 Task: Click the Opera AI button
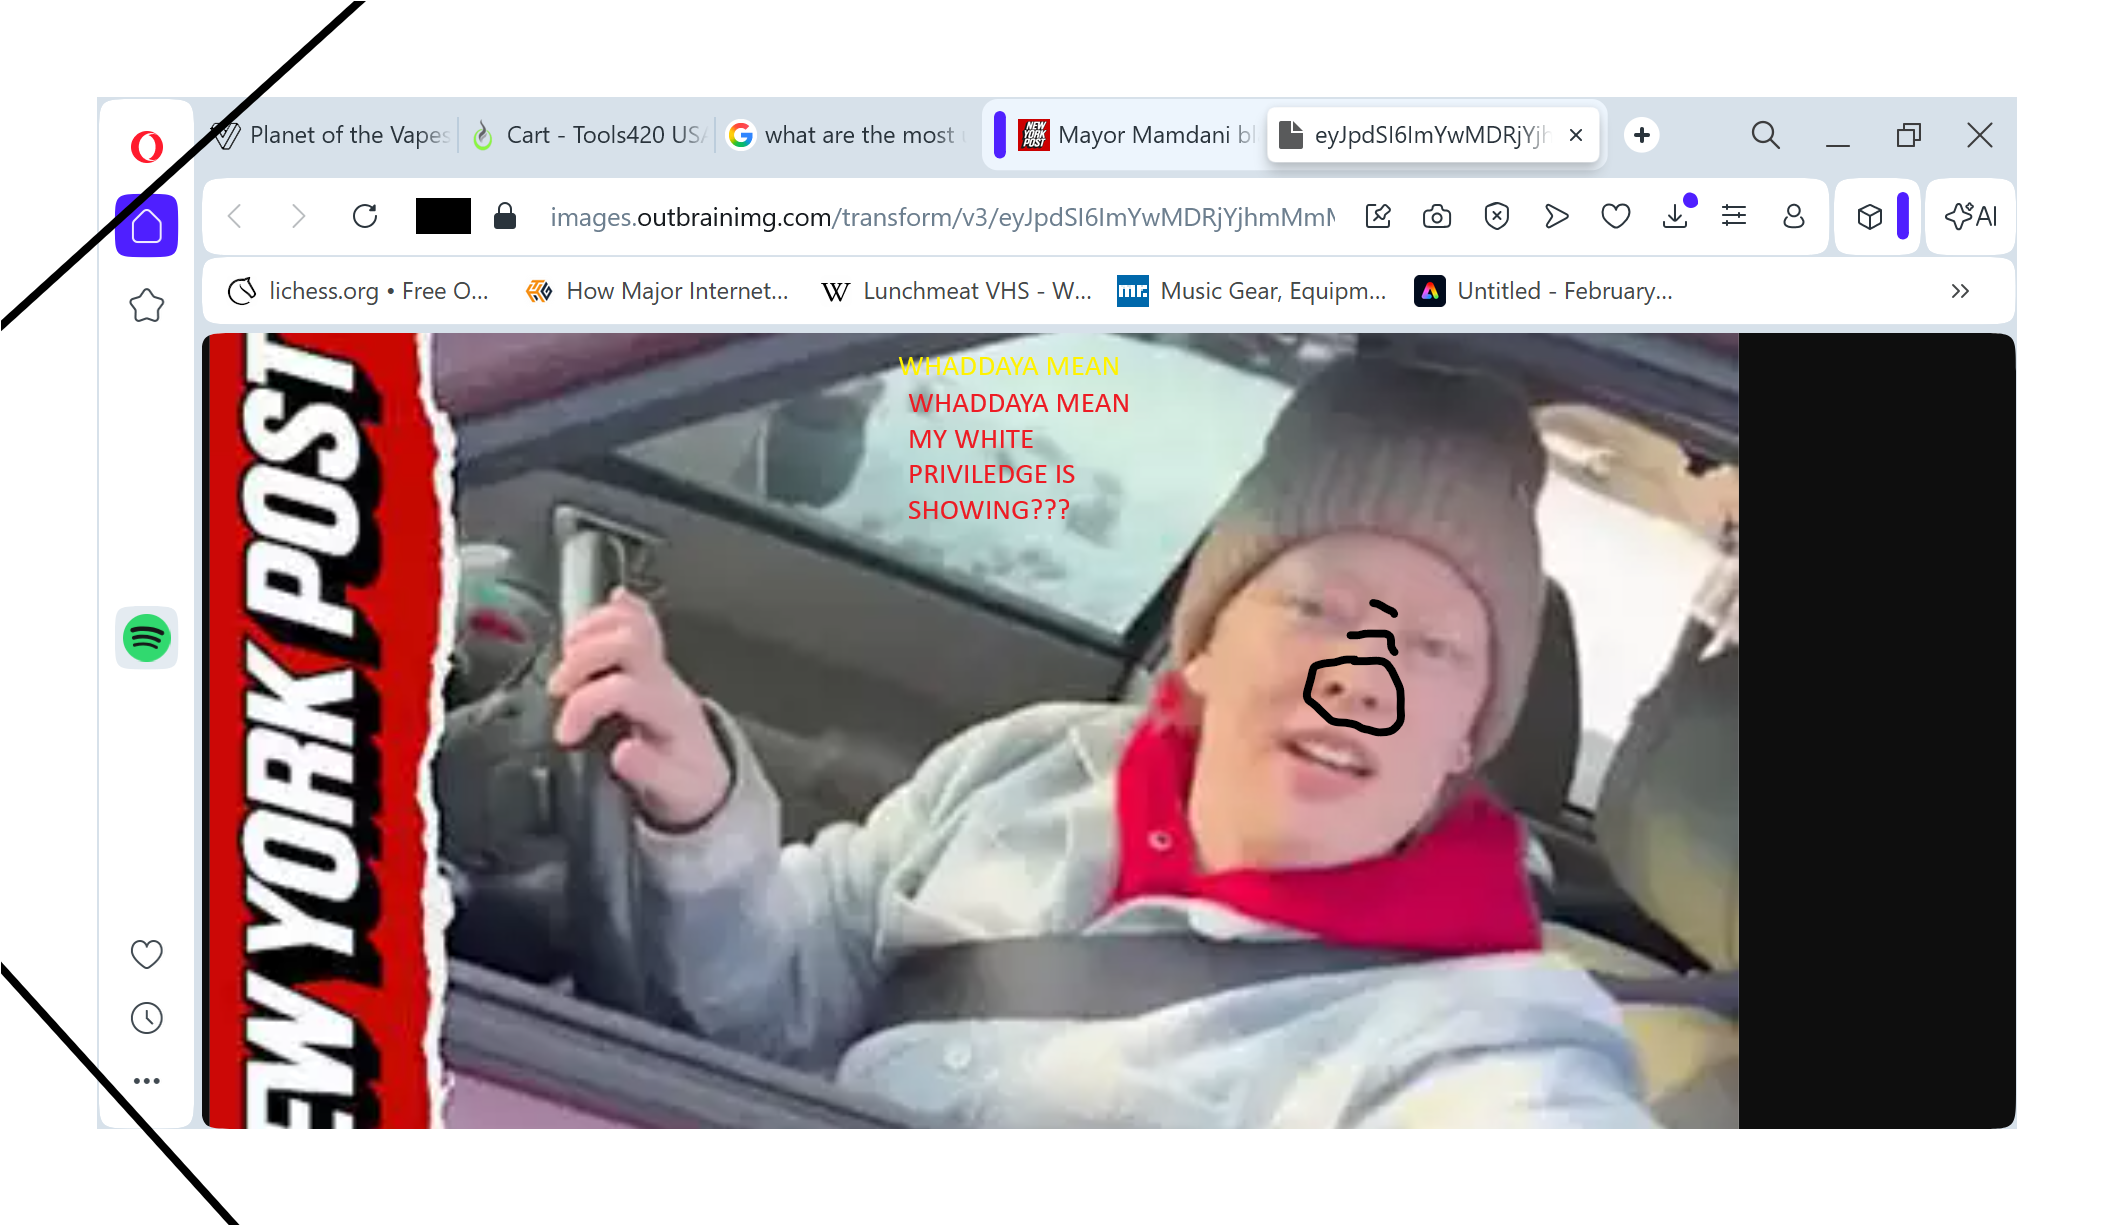point(1970,216)
